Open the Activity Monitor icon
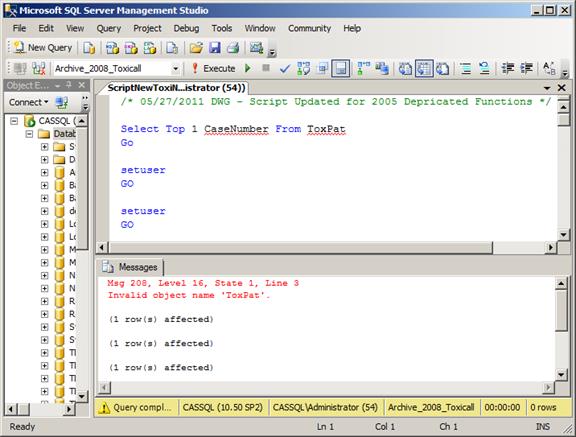Viewport: 576px width, 437px height. [256, 48]
